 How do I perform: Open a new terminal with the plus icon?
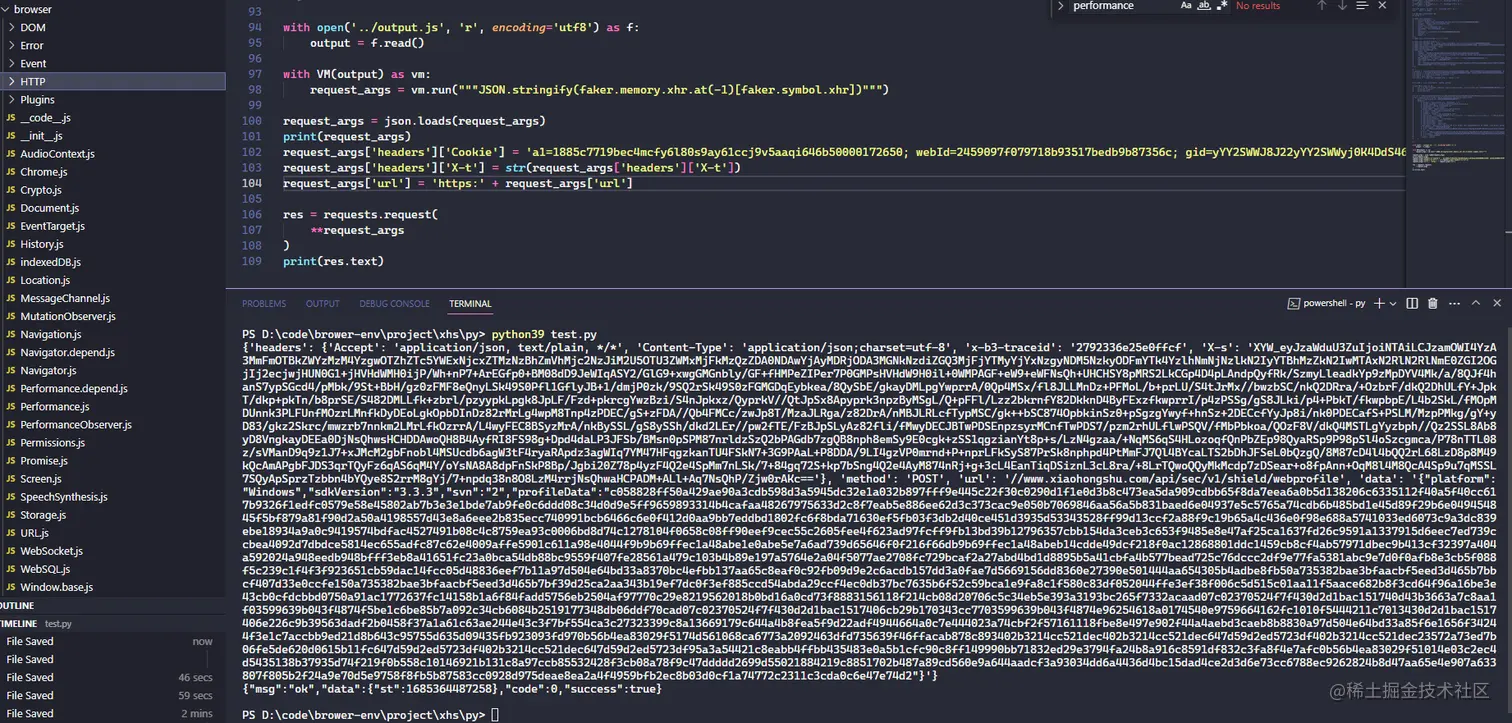1379,303
